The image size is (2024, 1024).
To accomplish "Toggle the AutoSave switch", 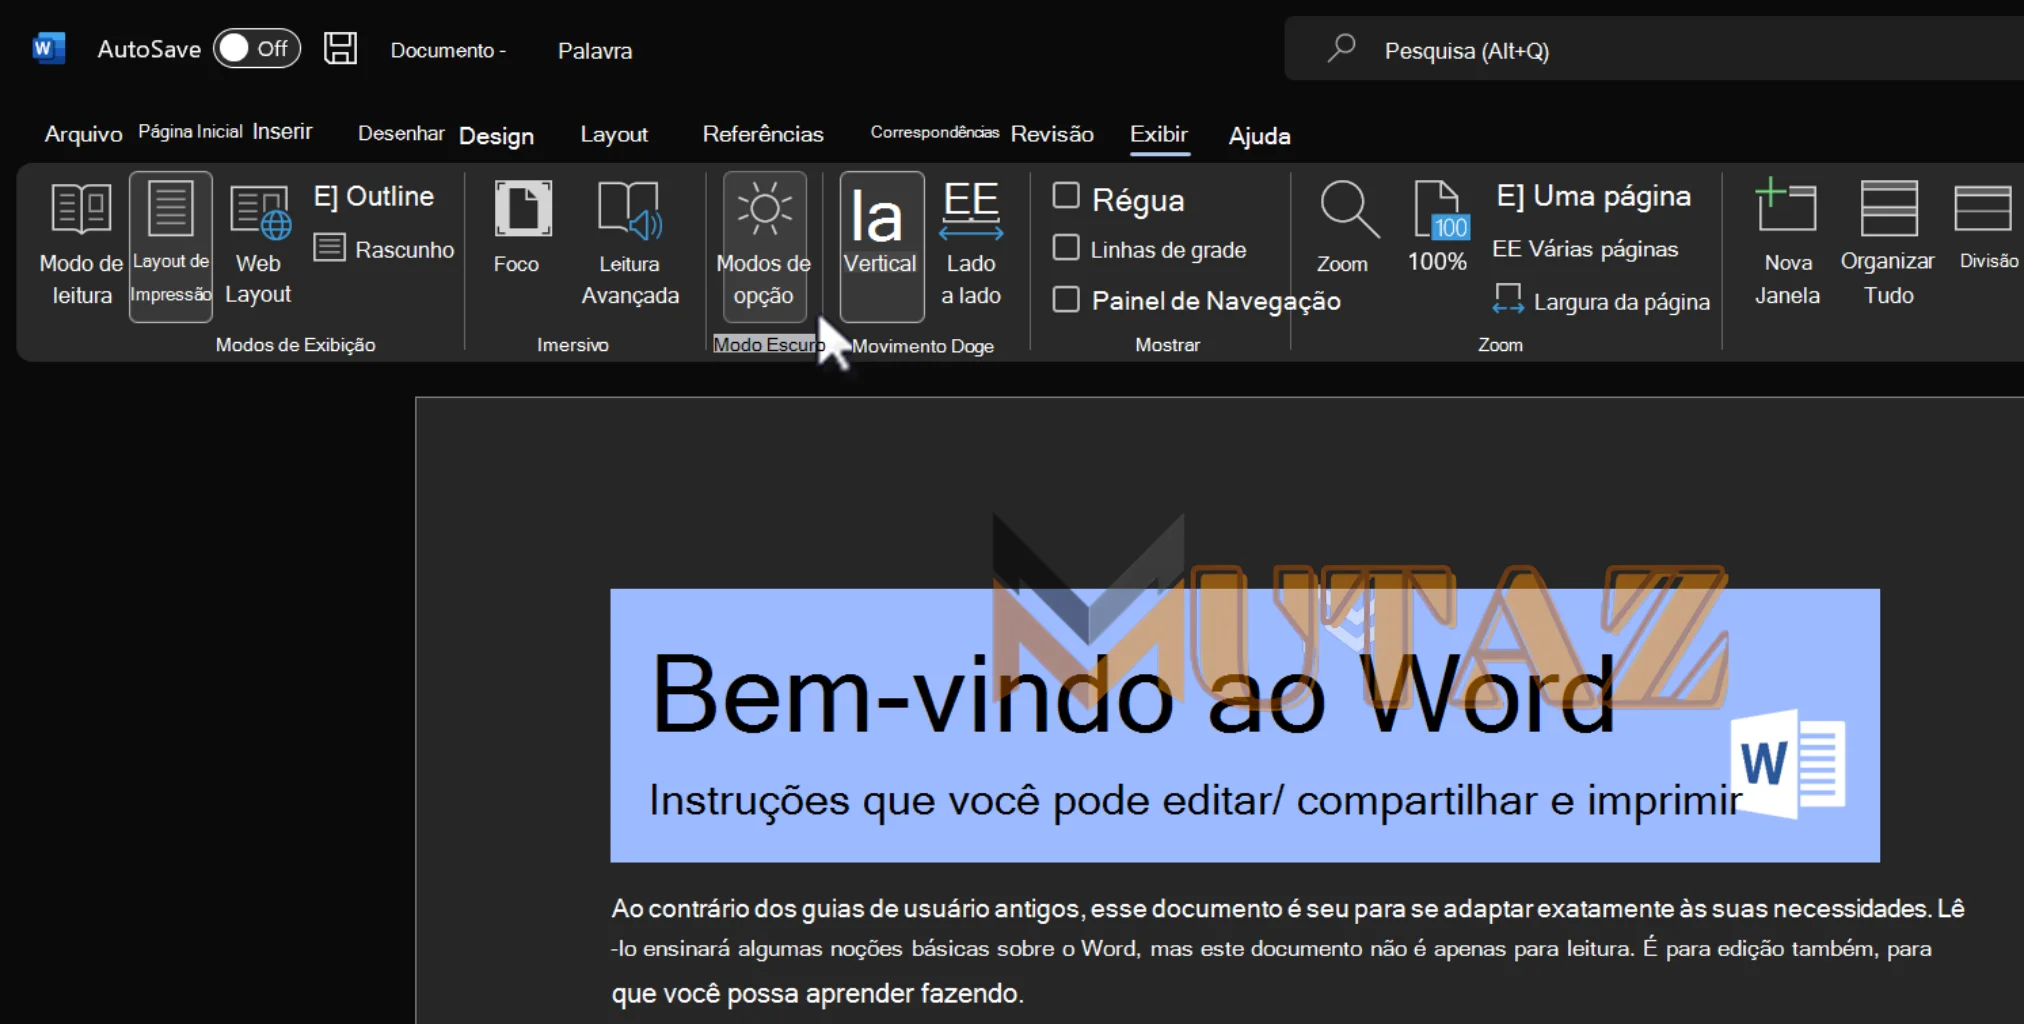I will tap(256, 48).
